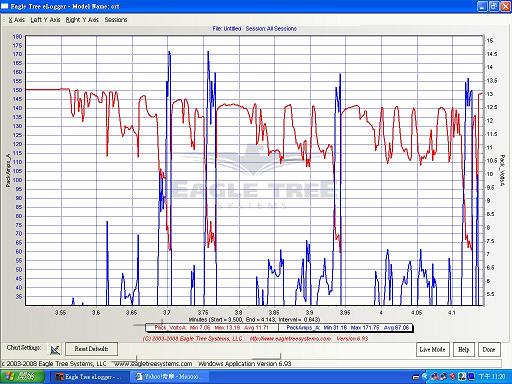
Task: Open the Chart Settings graph icon
Action: tap(55, 349)
